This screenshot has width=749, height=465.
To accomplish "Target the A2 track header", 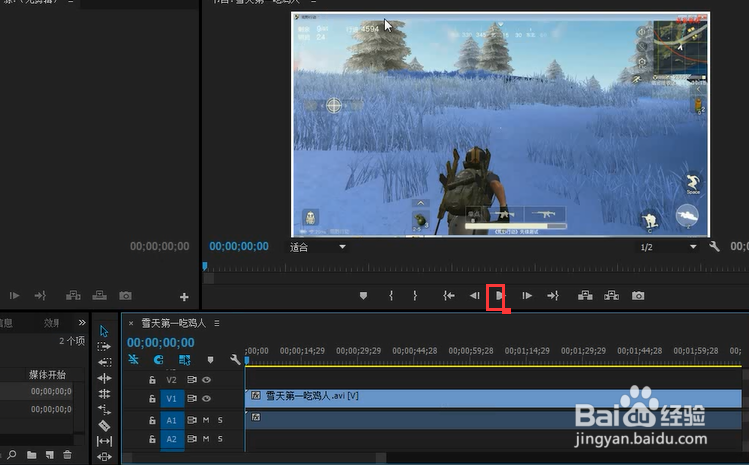I will point(172,439).
